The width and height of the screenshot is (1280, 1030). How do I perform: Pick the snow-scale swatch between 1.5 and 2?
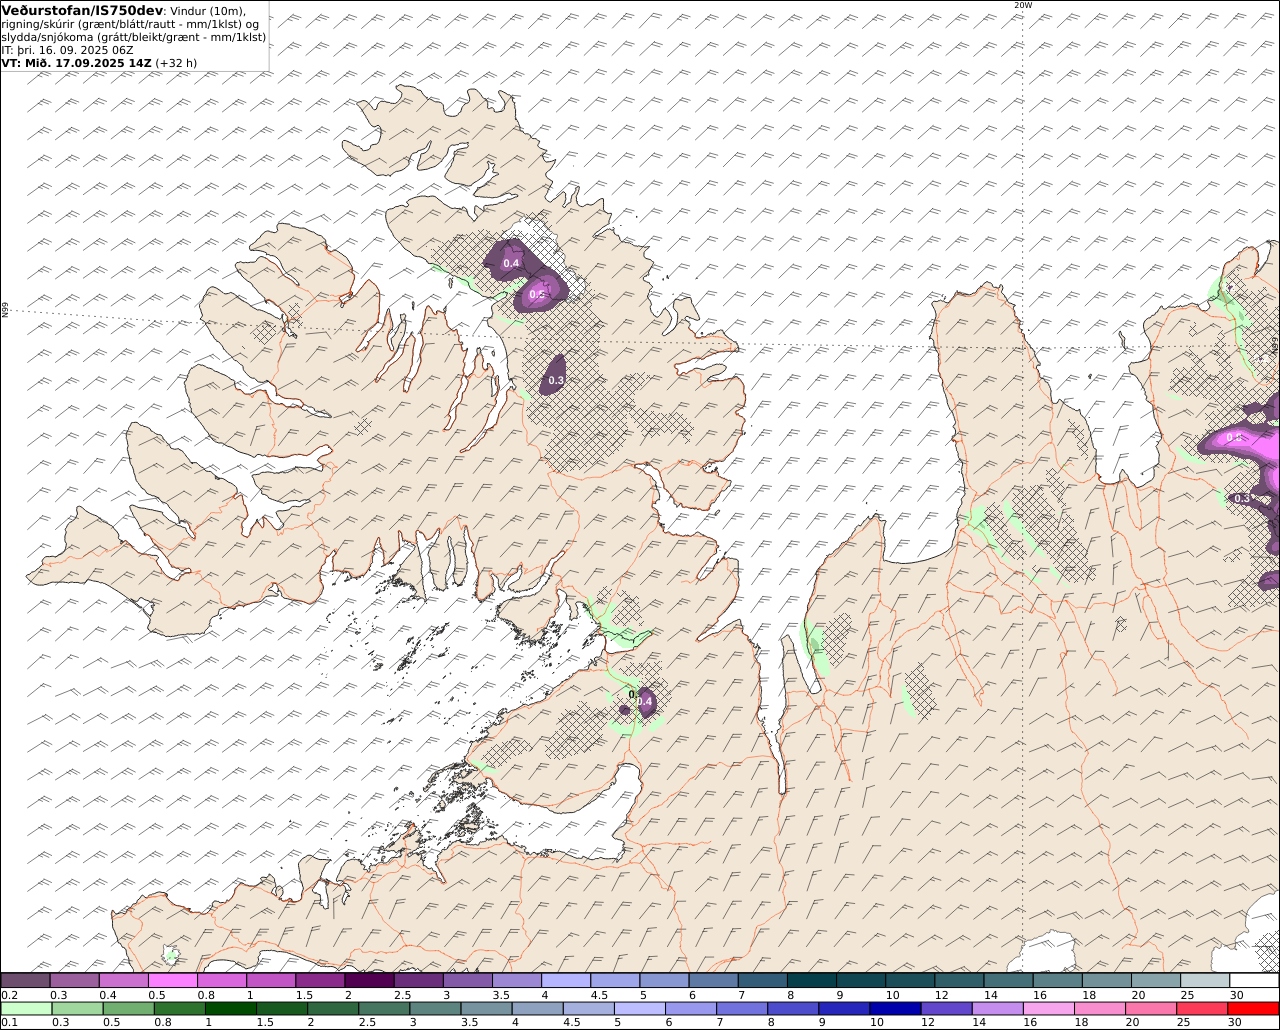(320, 980)
